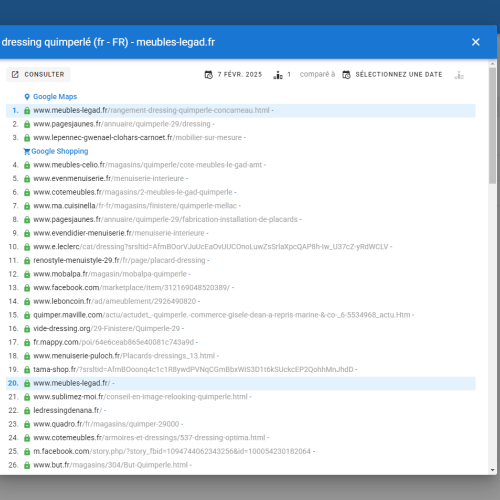Open the Google Shopping result link

pos(60,151)
